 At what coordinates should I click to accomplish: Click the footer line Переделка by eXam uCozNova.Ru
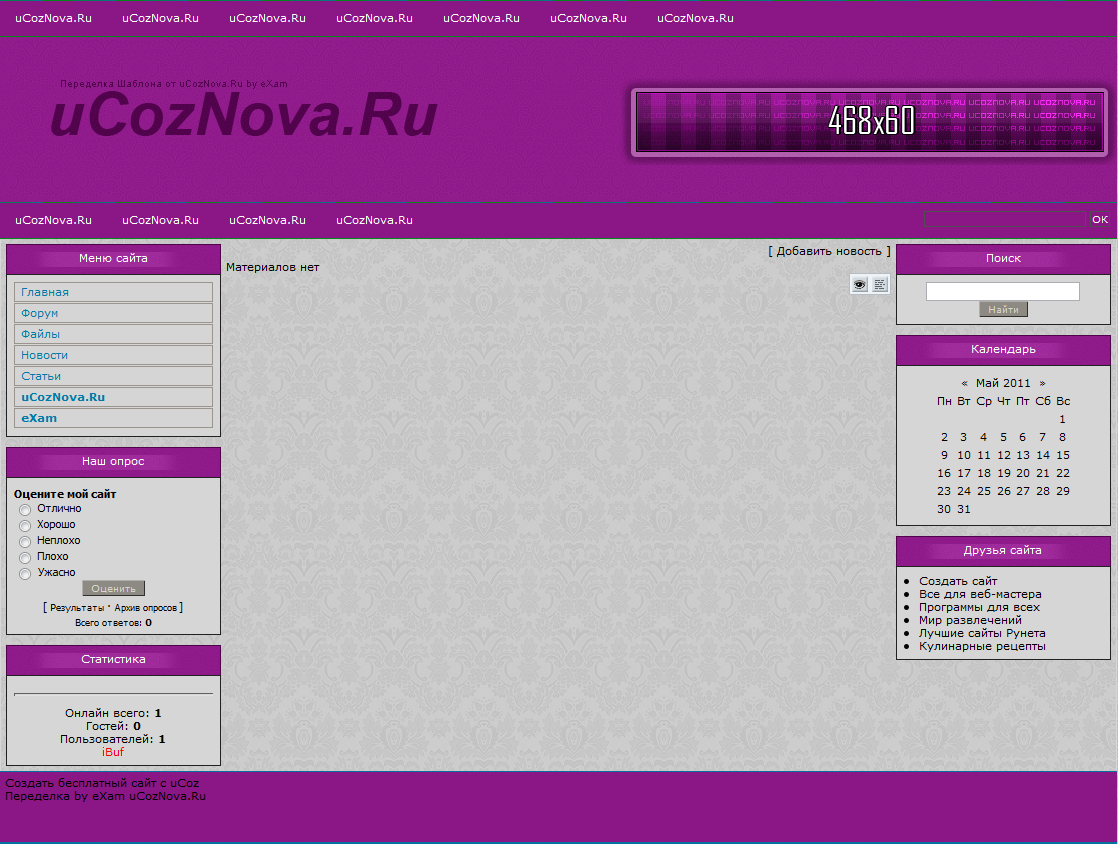106,796
